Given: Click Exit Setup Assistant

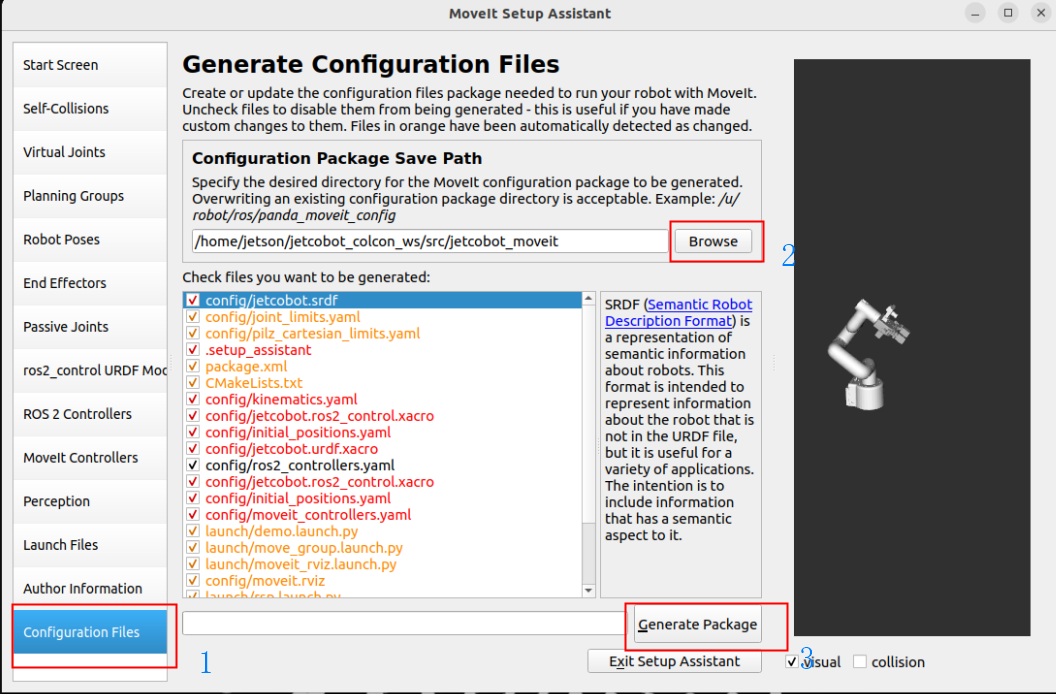Looking at the screenshot, I should click(674, 662).
